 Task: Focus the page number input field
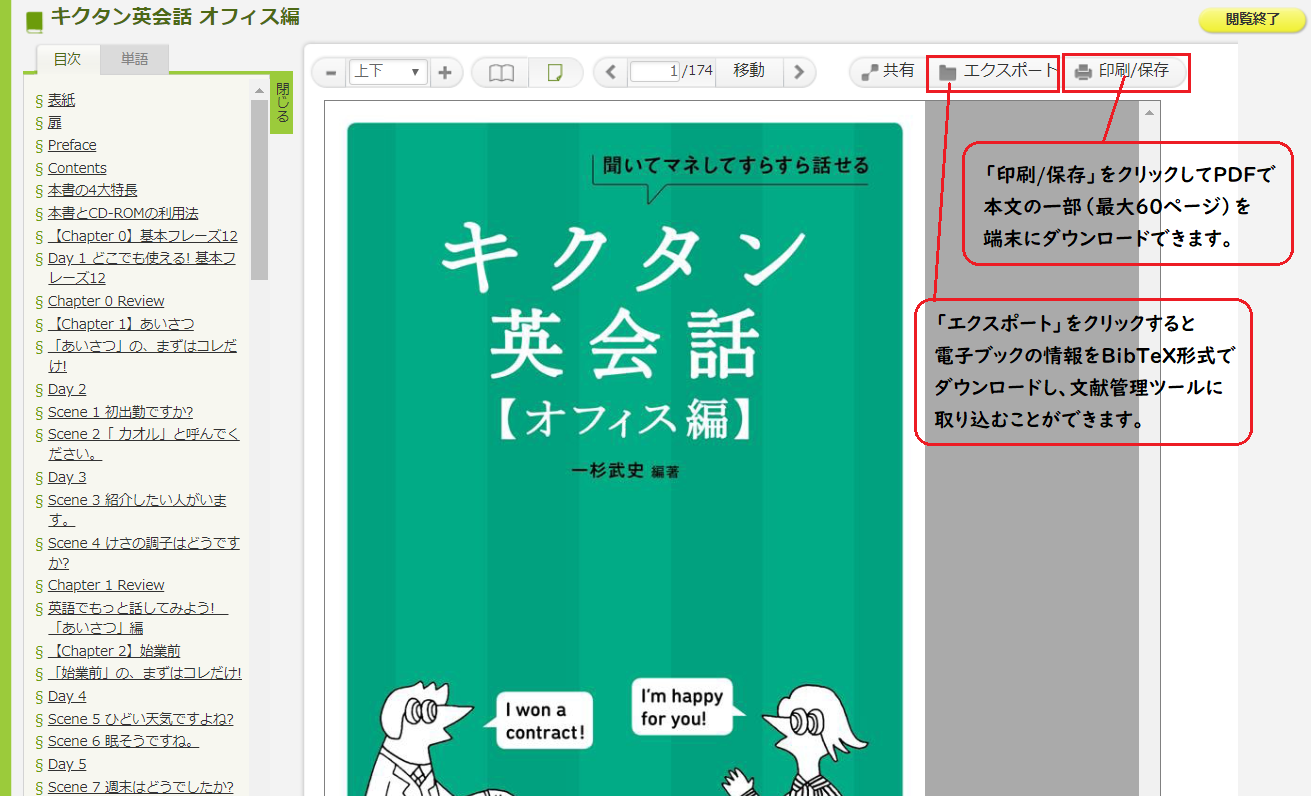click(x=656, y=72)
